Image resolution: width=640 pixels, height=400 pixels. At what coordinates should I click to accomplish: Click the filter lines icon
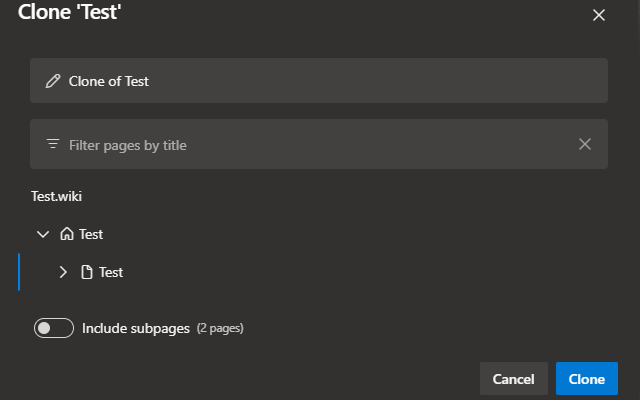coord(53,144)
